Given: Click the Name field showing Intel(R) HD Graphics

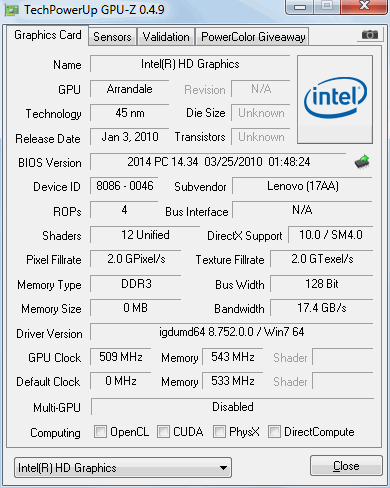Looking at the screenshot, I should [x=190, y=64].
